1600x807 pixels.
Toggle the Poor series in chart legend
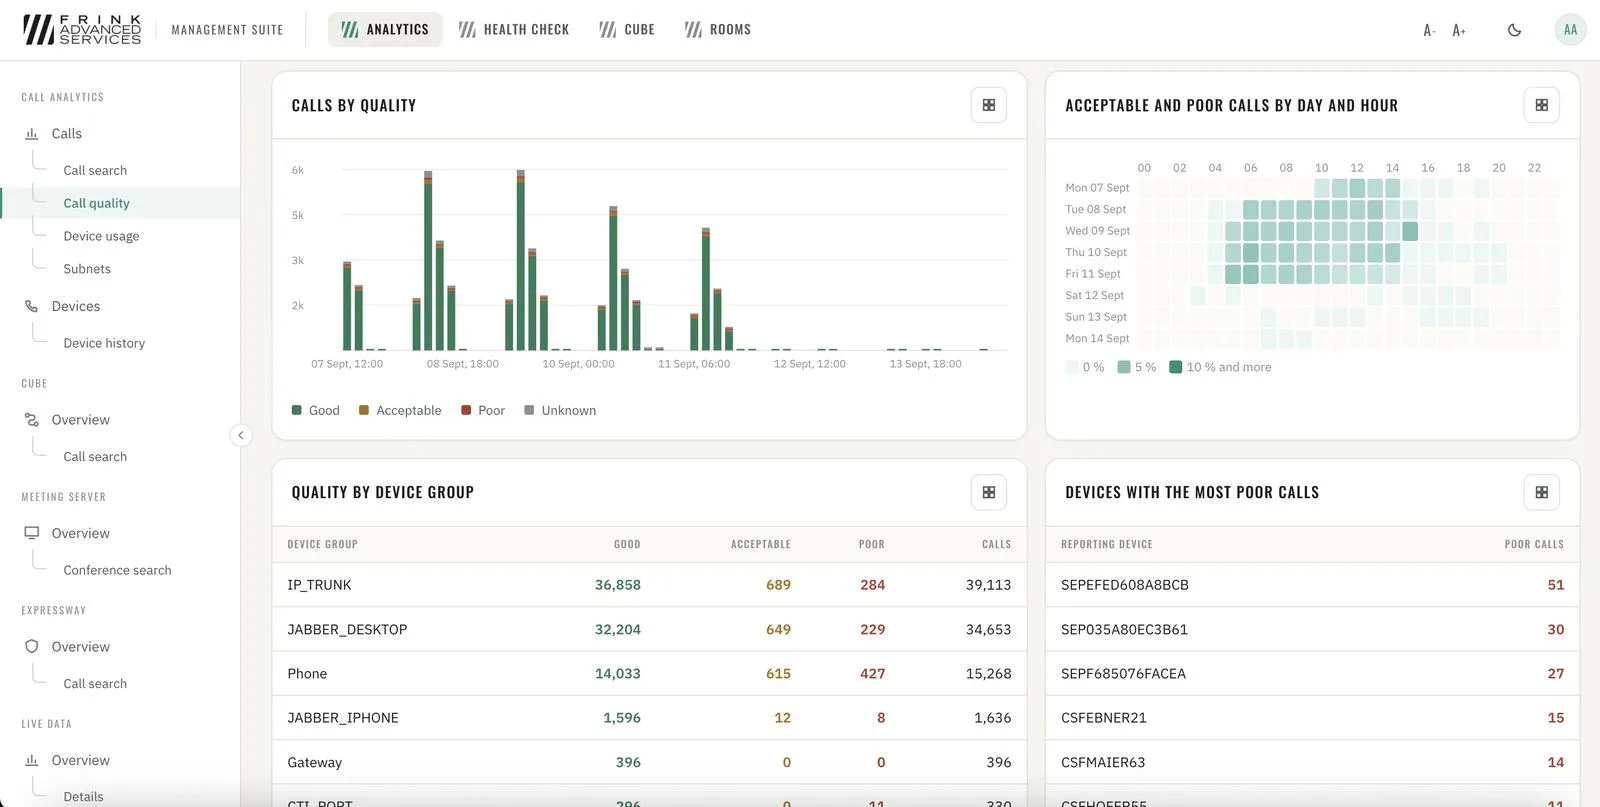pos(483,410)
